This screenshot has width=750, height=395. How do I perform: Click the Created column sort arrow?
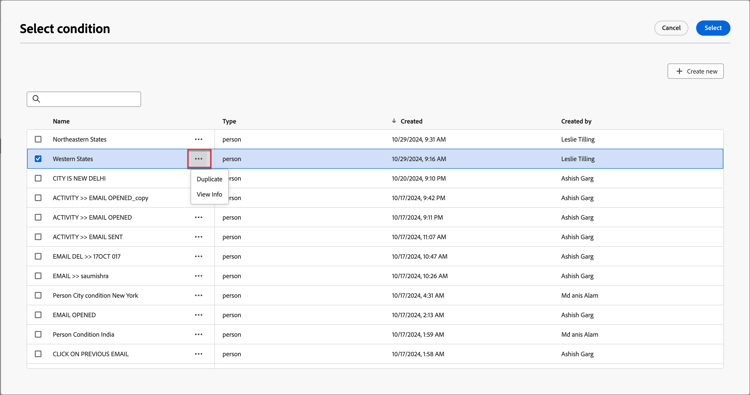(x=394, y=121)
